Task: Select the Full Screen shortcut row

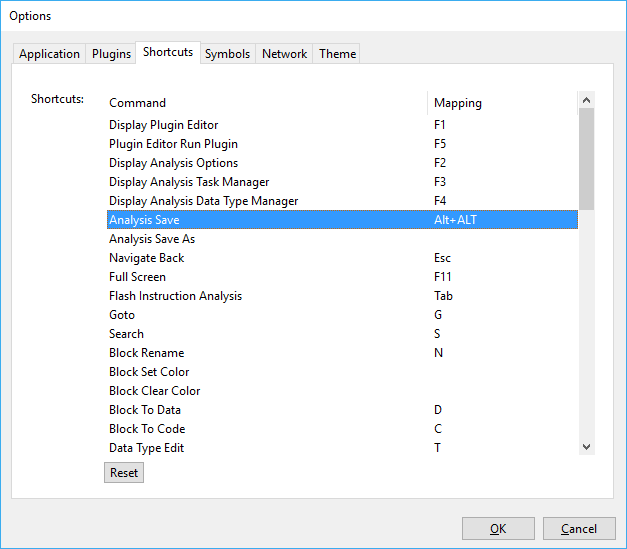Action: pos(137,277)
